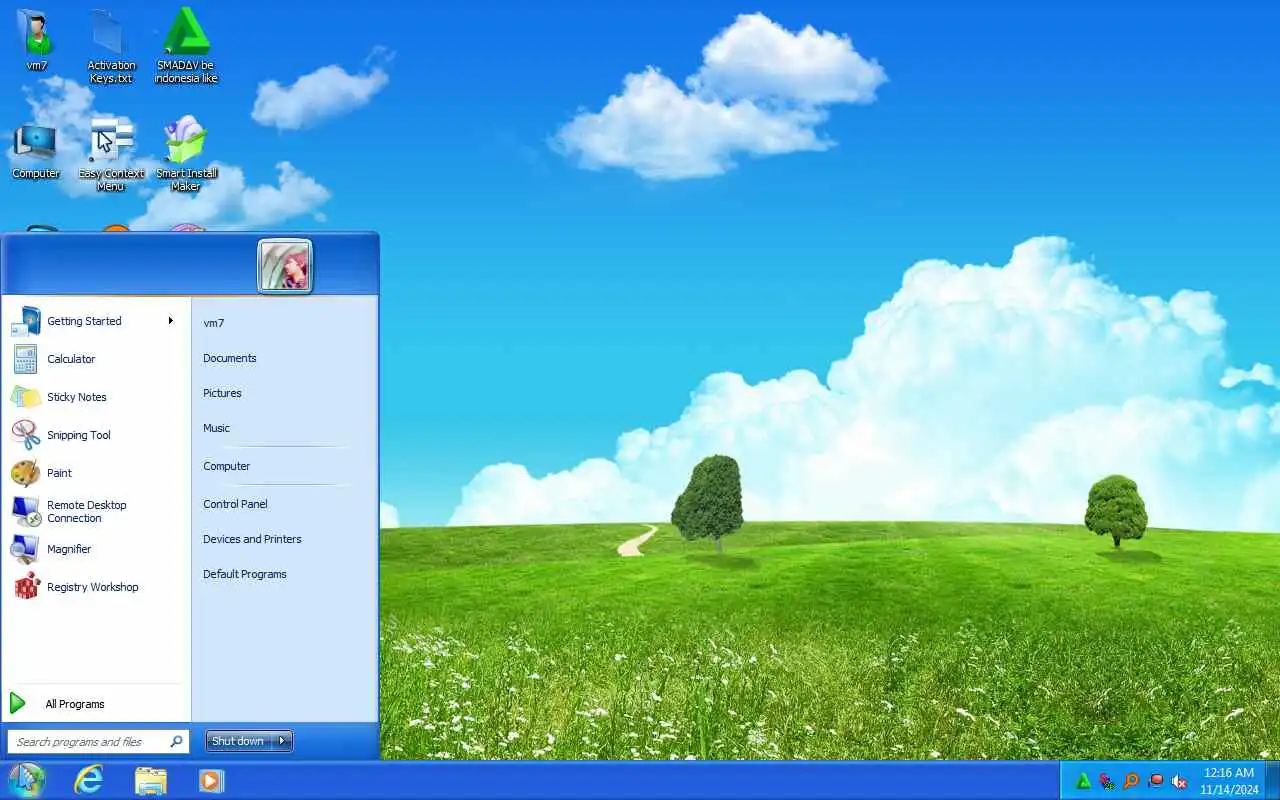Launch Calculator from the Start menu
The image size is (1280, 800).
click(x=95, y=359)
